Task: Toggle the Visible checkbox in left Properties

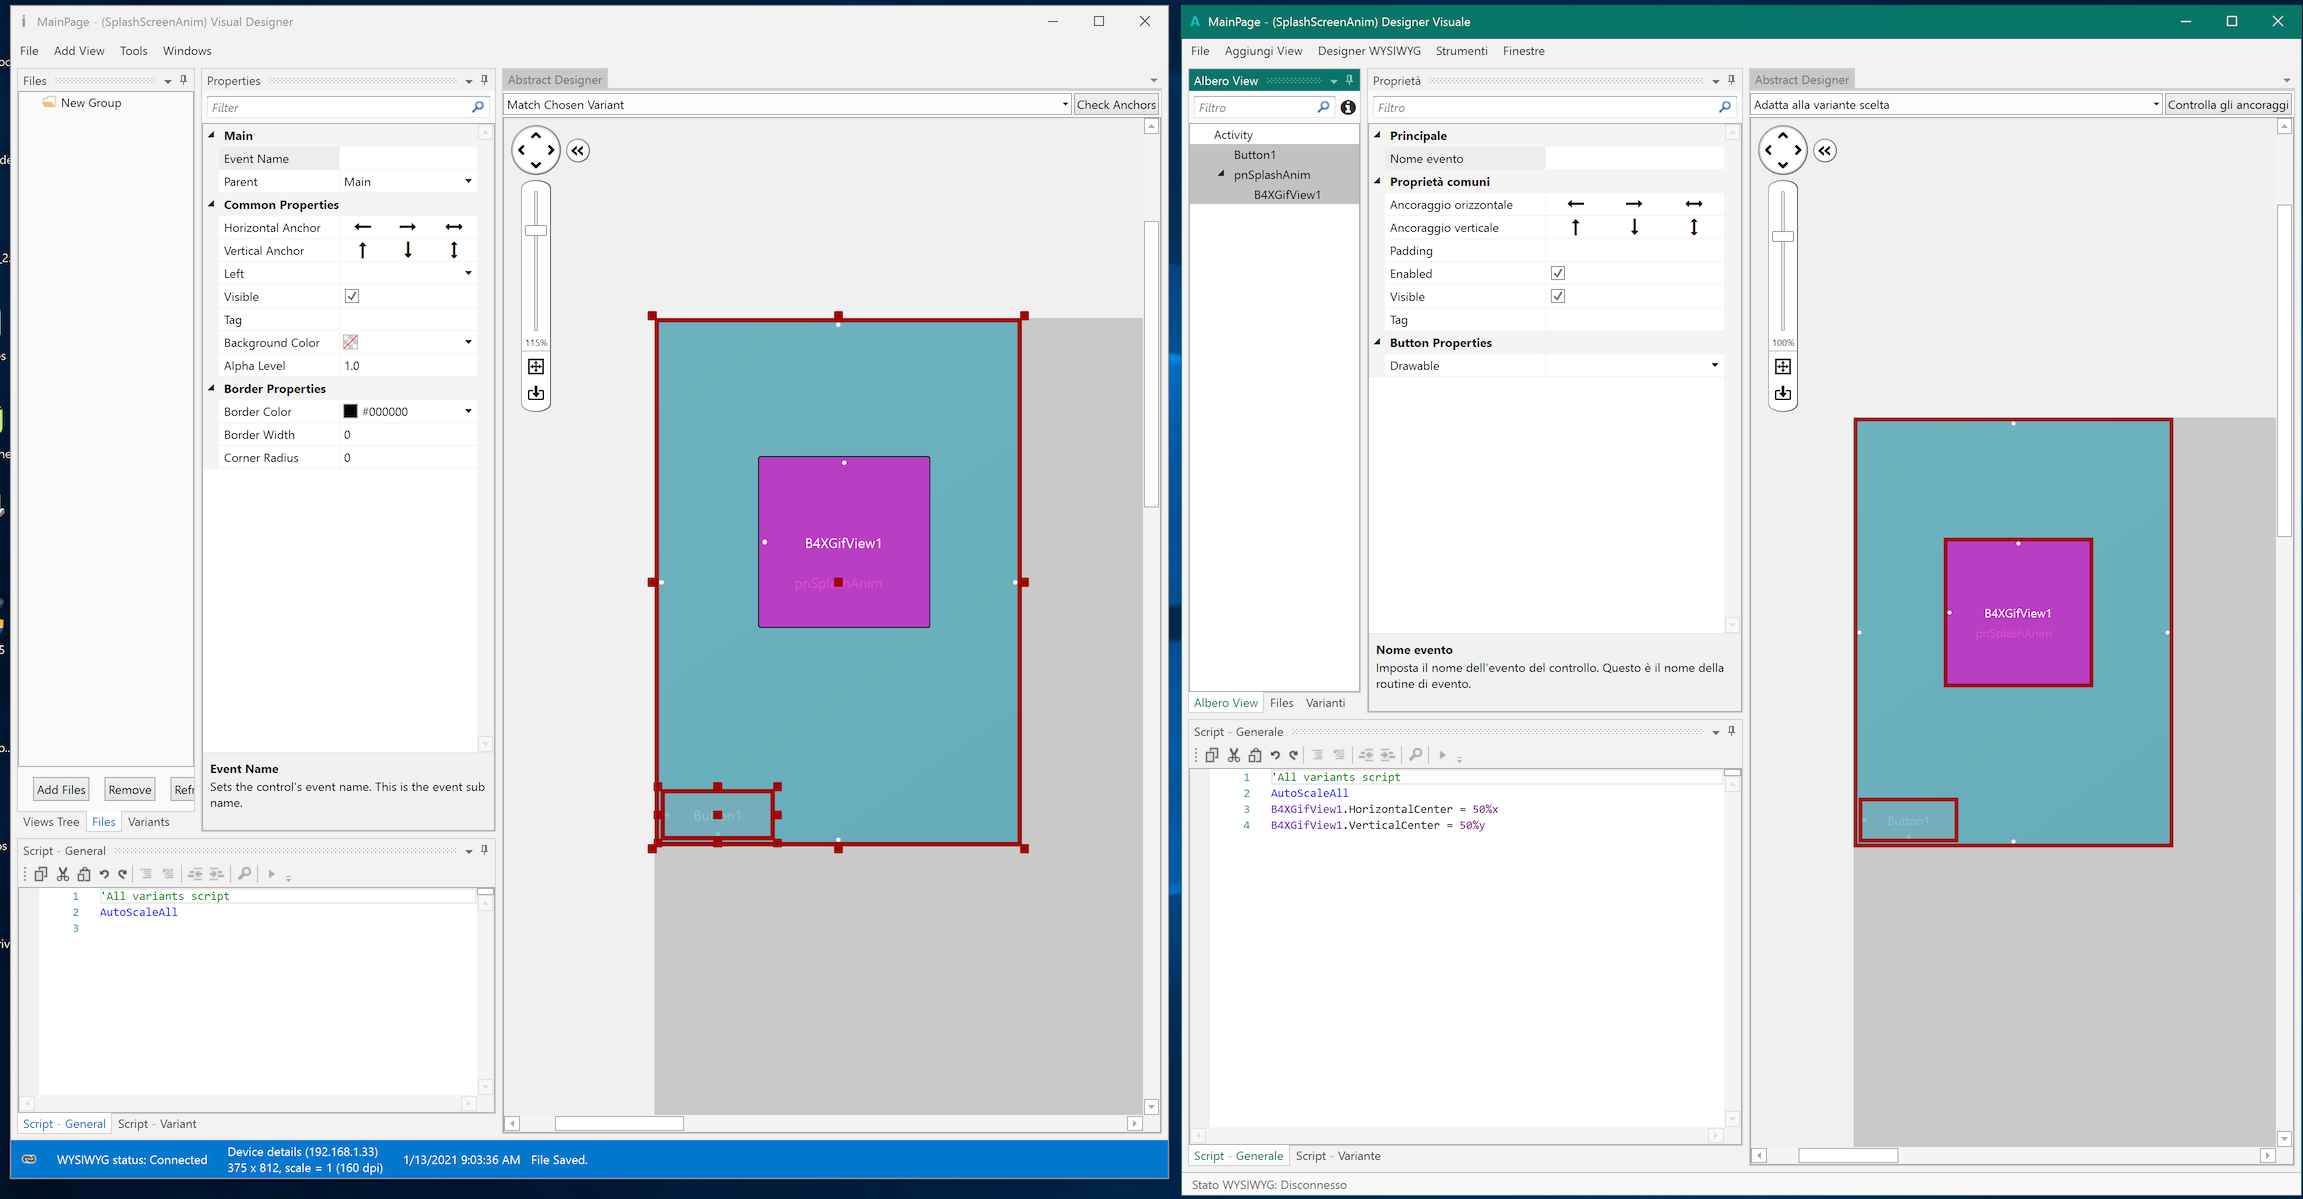Action: pyautogui.click(x=352, y=297)
